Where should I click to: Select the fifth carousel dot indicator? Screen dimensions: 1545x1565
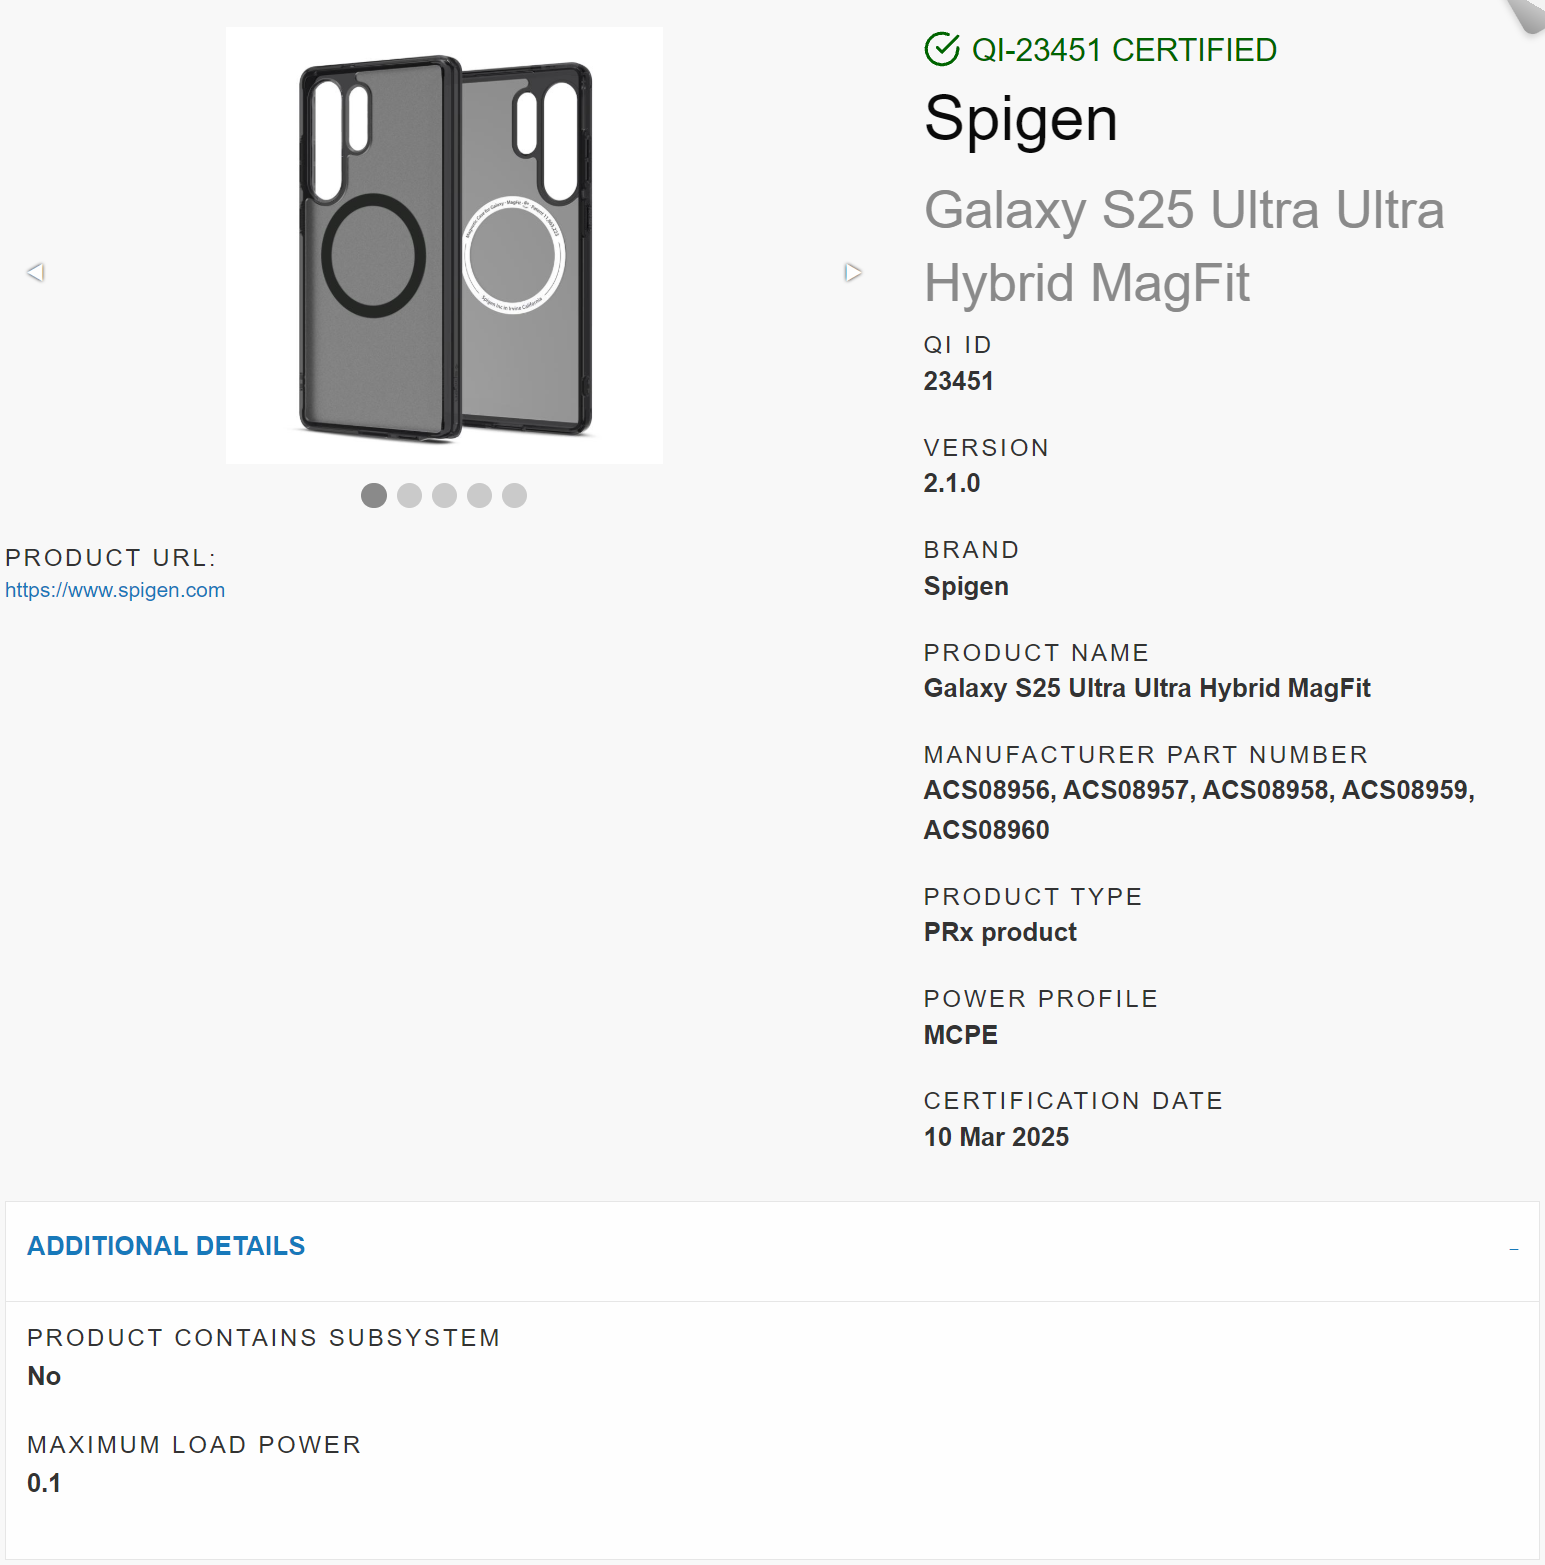(x=514, y=495)
